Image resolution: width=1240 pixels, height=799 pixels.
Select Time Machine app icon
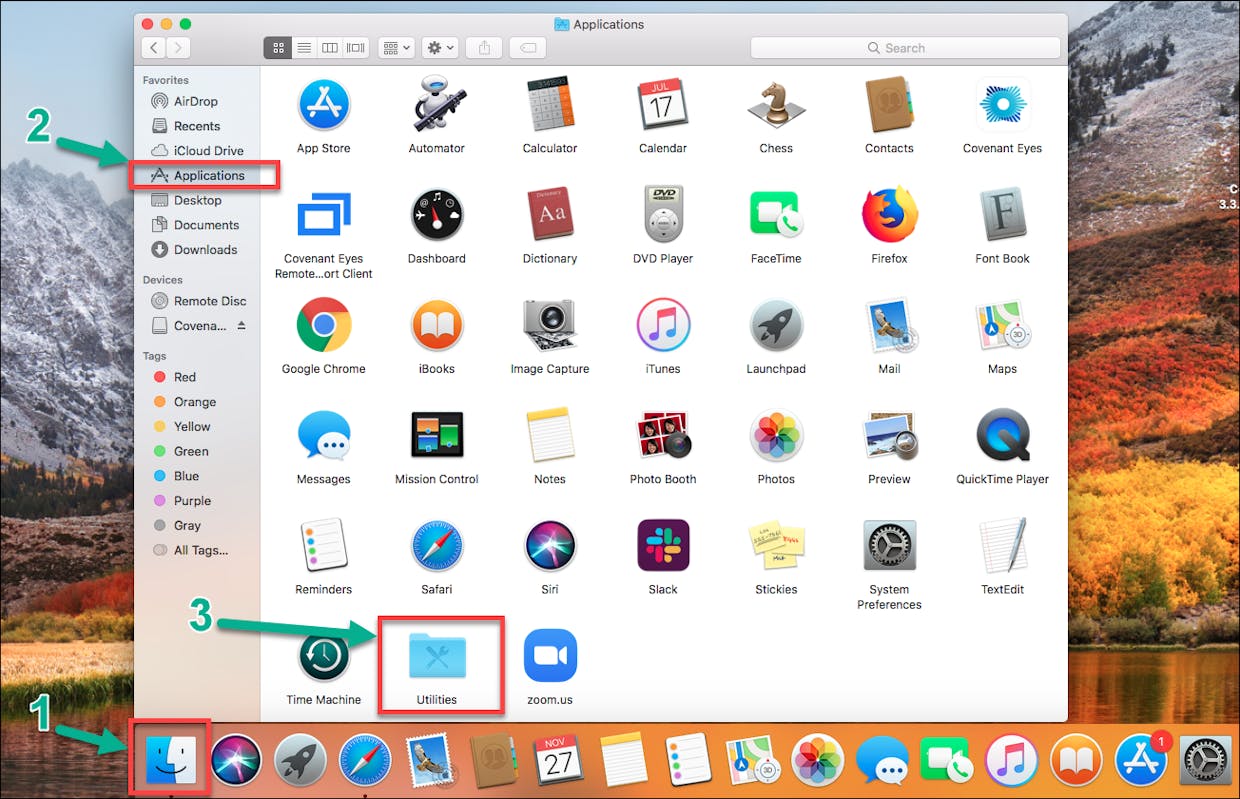pos(323,656)
